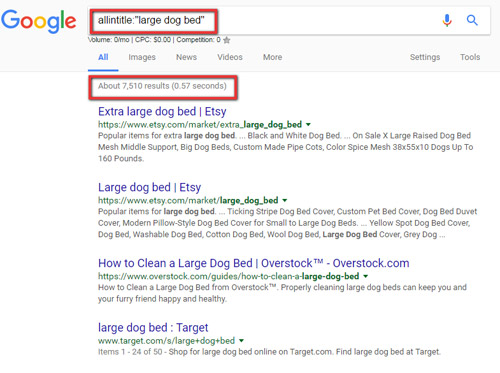
Task: Expand dropdown arrow beside overstock.com URL
Action: pos(366,276)
